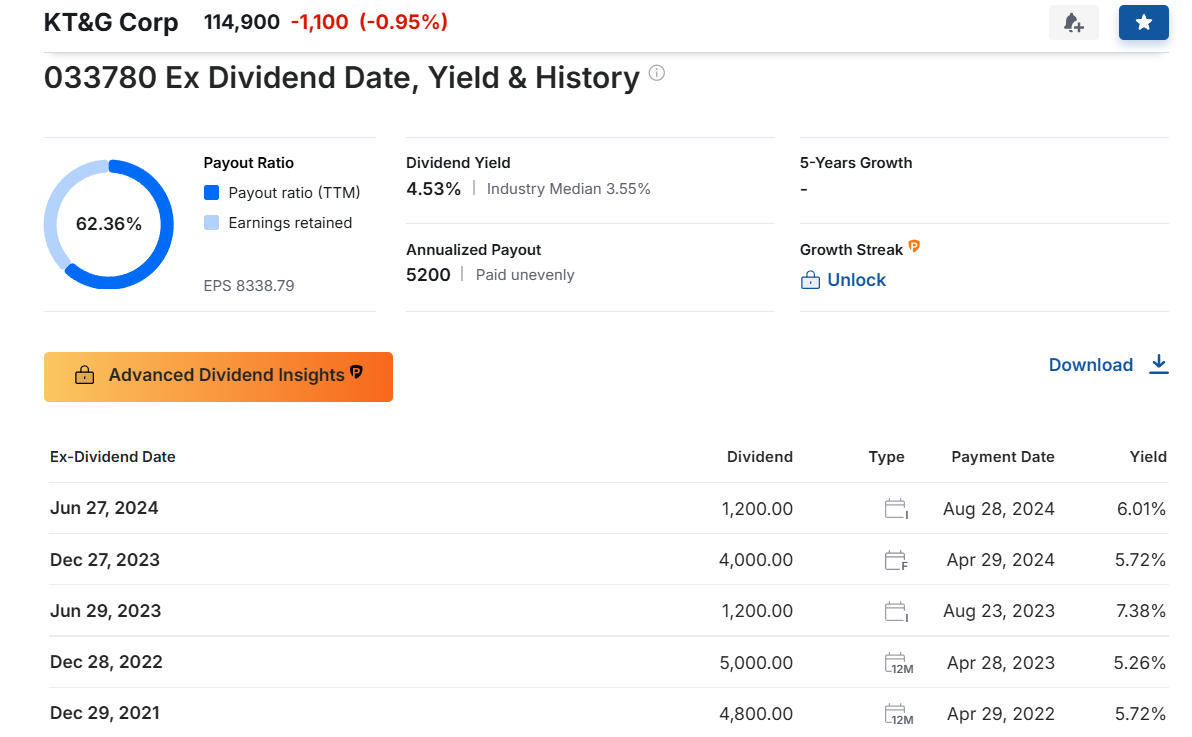Select the Dec 28, 2022 ex-dividend date
1192x737 pixels.
coord(106,662)
